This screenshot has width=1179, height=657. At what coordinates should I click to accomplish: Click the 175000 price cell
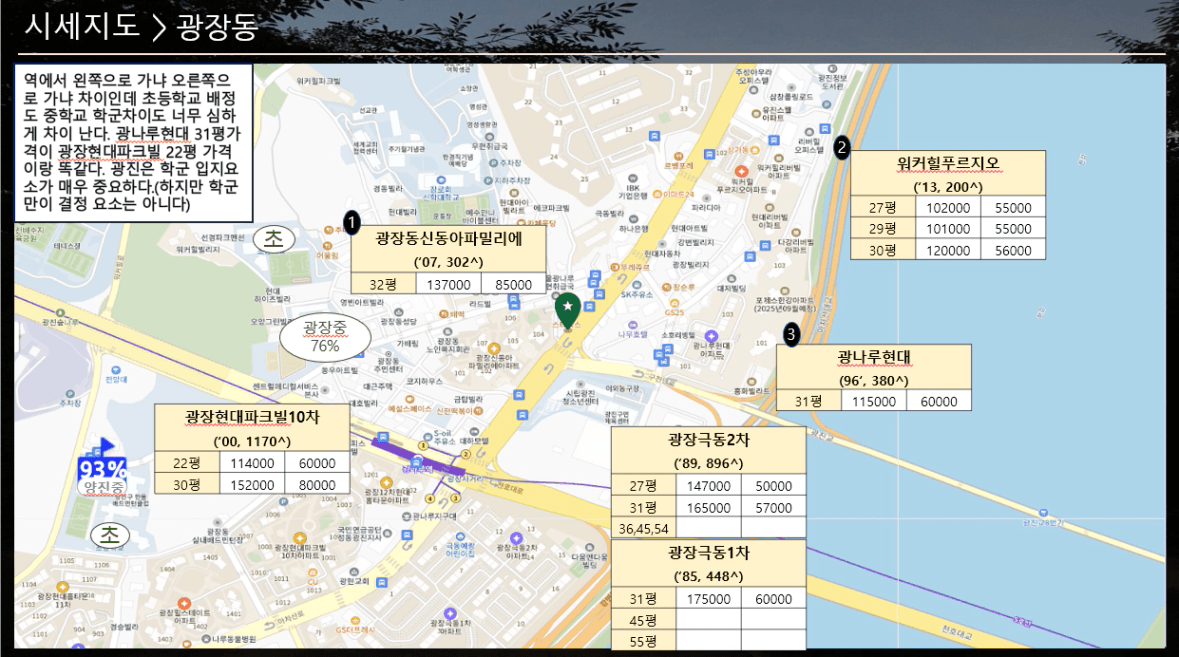point(708,598)
